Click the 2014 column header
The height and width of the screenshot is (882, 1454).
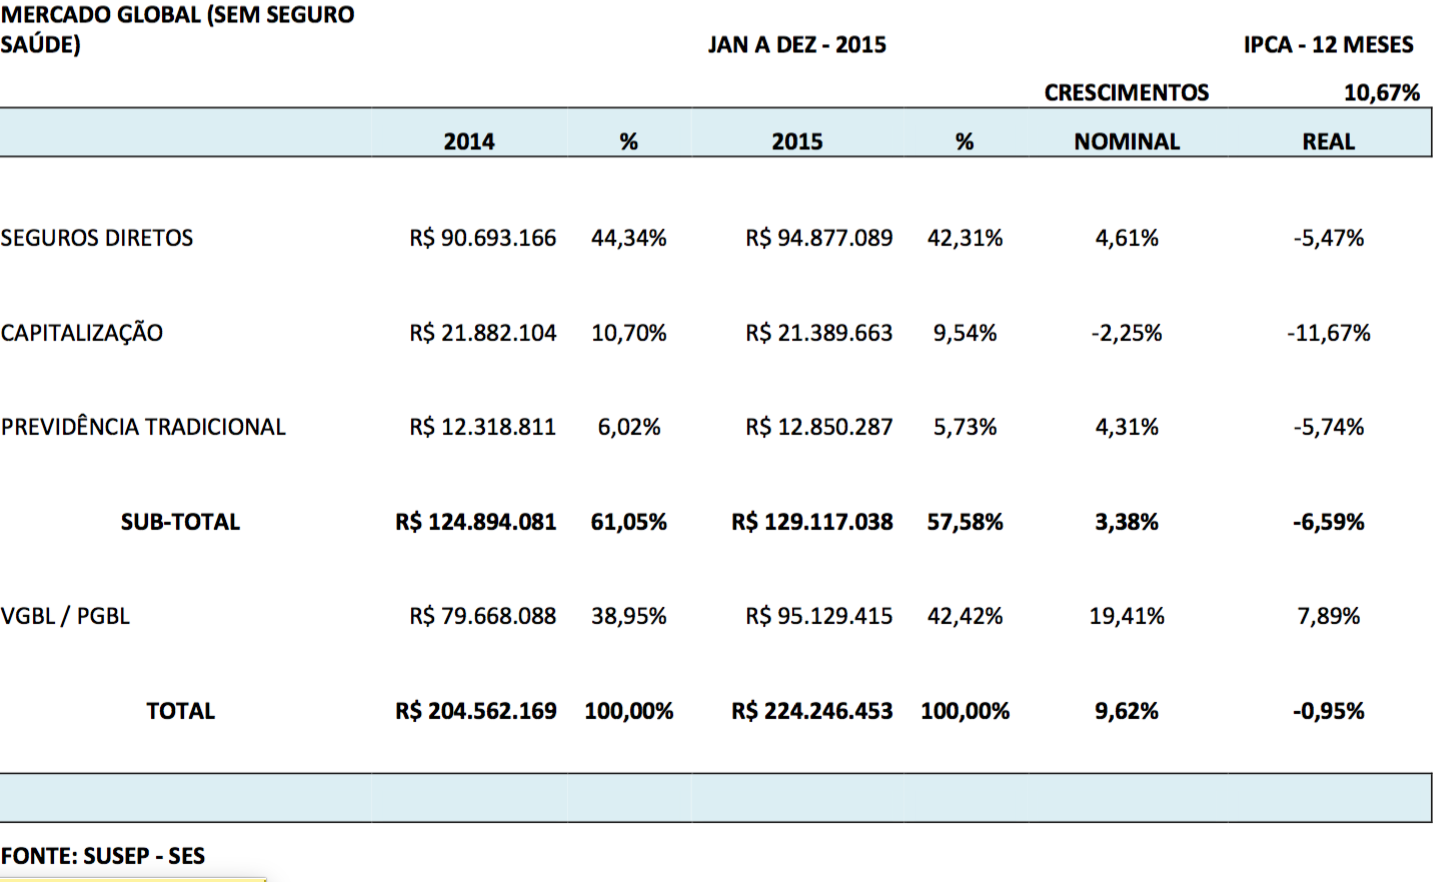pyautogui.click(x=468, y=141)
